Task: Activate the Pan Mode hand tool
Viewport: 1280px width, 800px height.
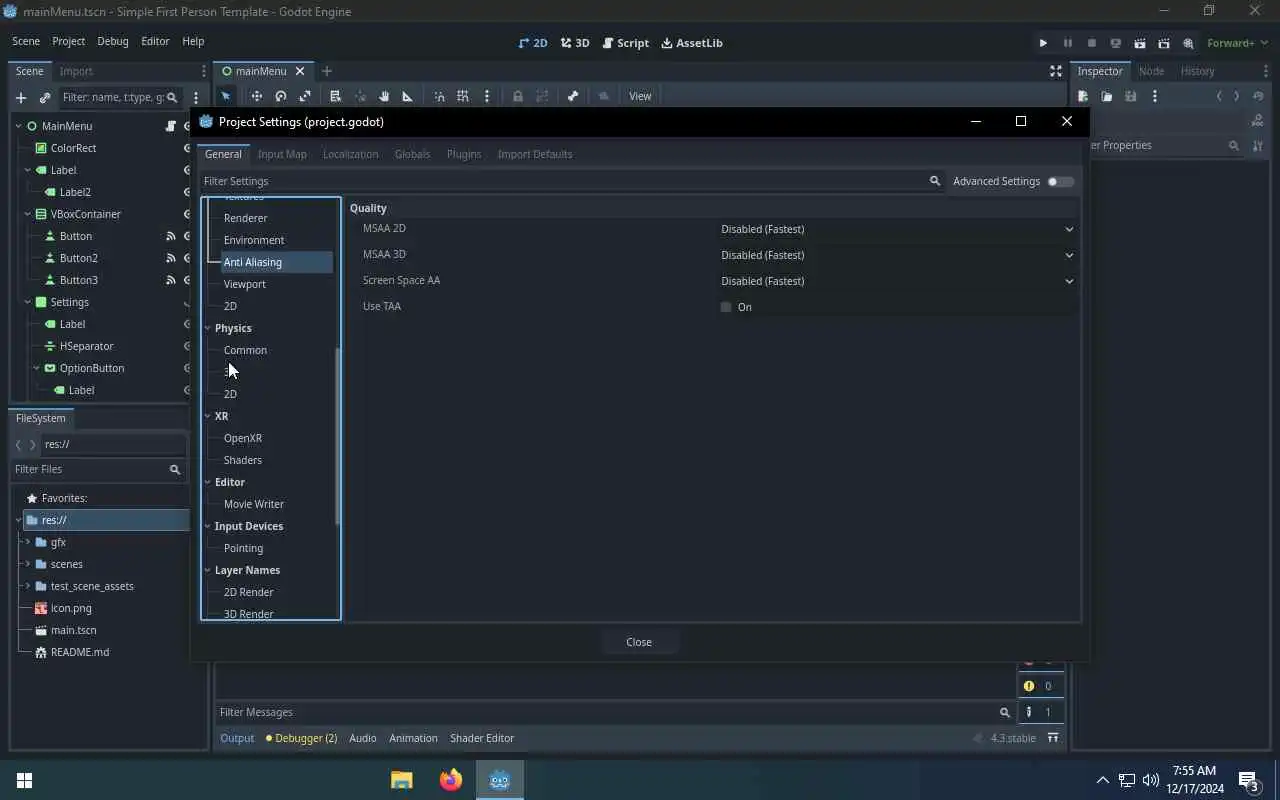Action: [x=384, y=96]
